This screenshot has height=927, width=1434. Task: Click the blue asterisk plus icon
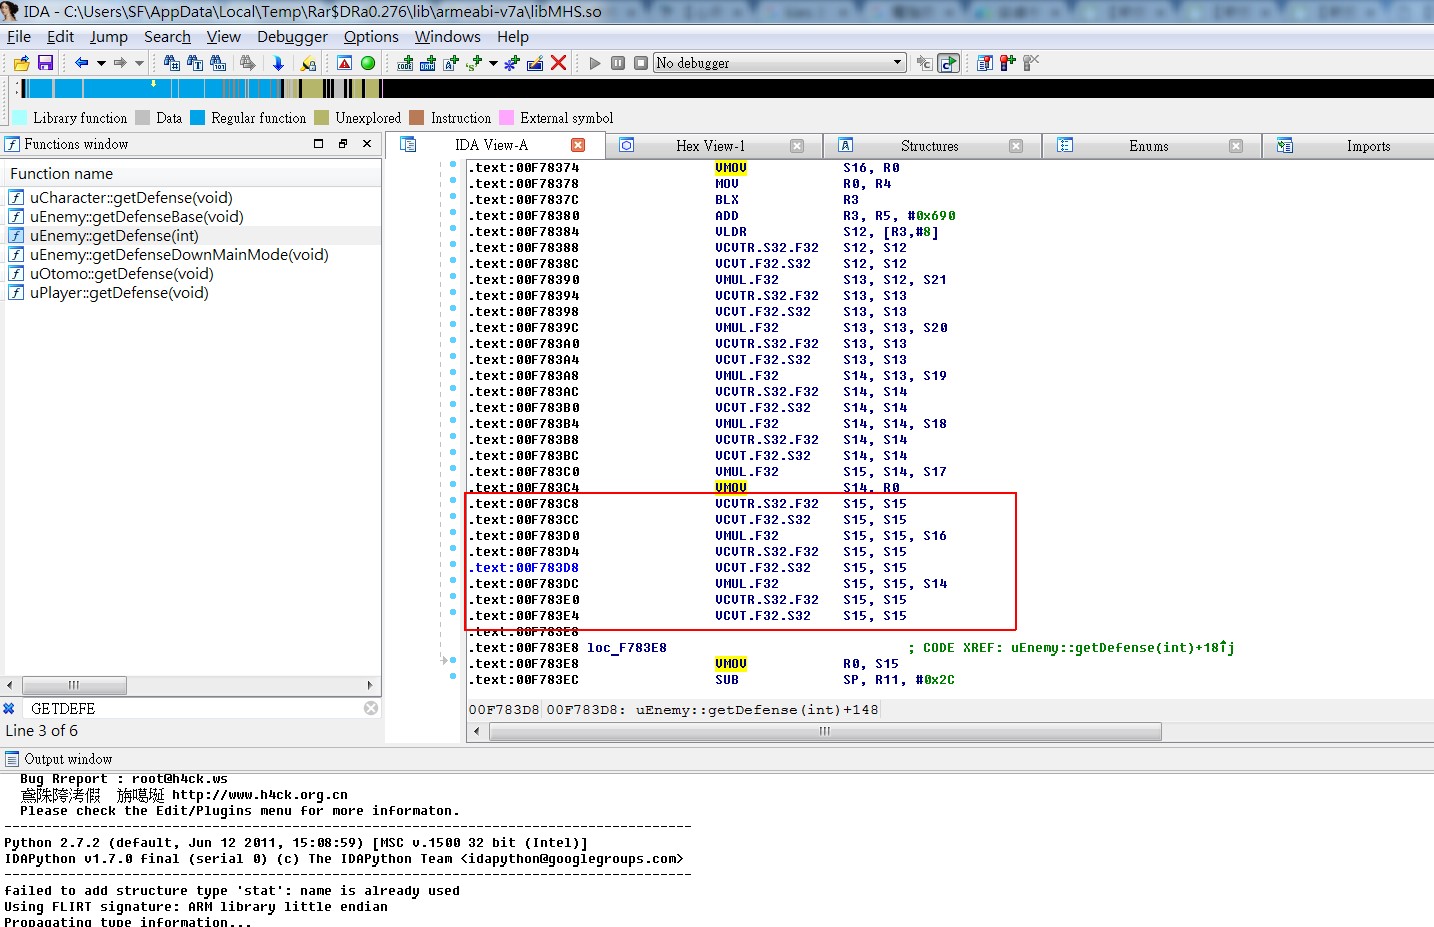click(511, 63)
